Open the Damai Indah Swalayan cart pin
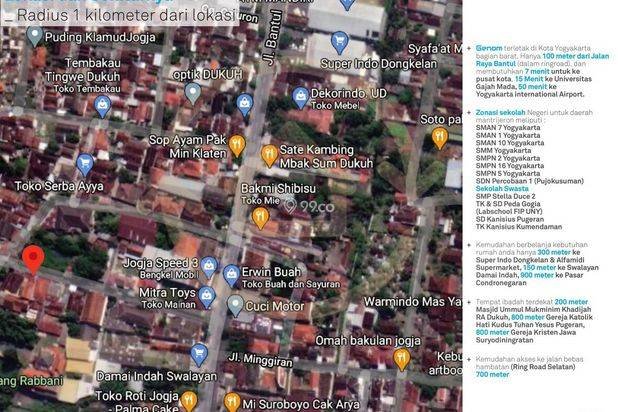This screenshot has width=618, height=412. pyautogui.click(x=199, y=354)
